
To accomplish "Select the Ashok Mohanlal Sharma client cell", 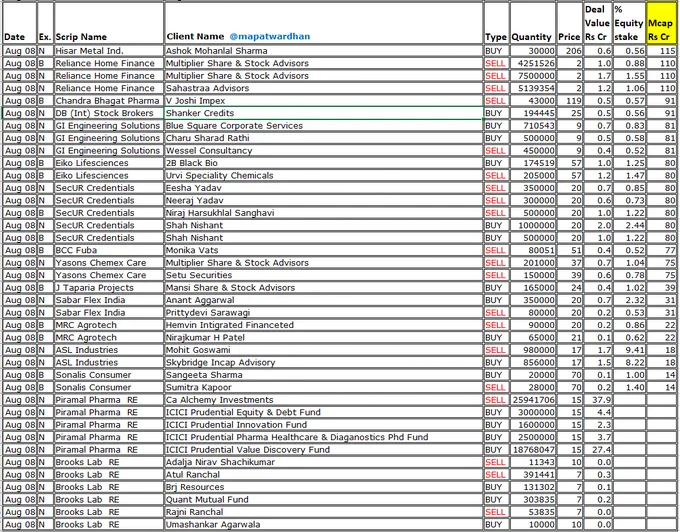I will point(324,51).
